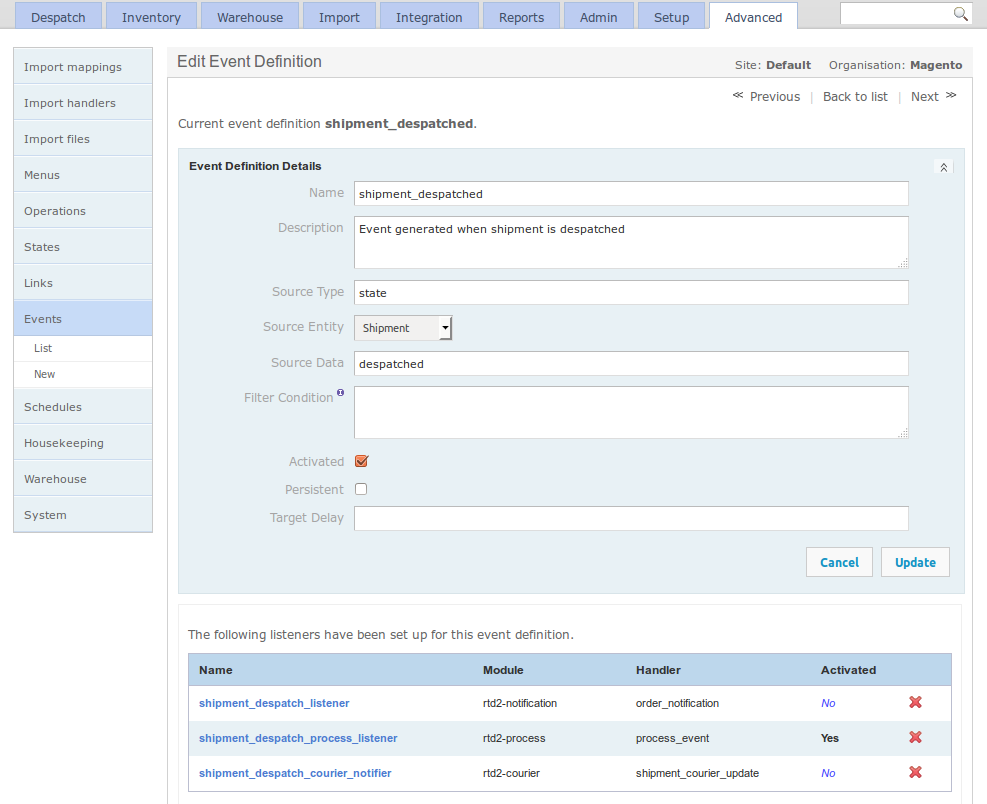Collapse the Event Definition Details panel chevron
Image resolution: width=987 pixels, height=804 pixels.
943,166
